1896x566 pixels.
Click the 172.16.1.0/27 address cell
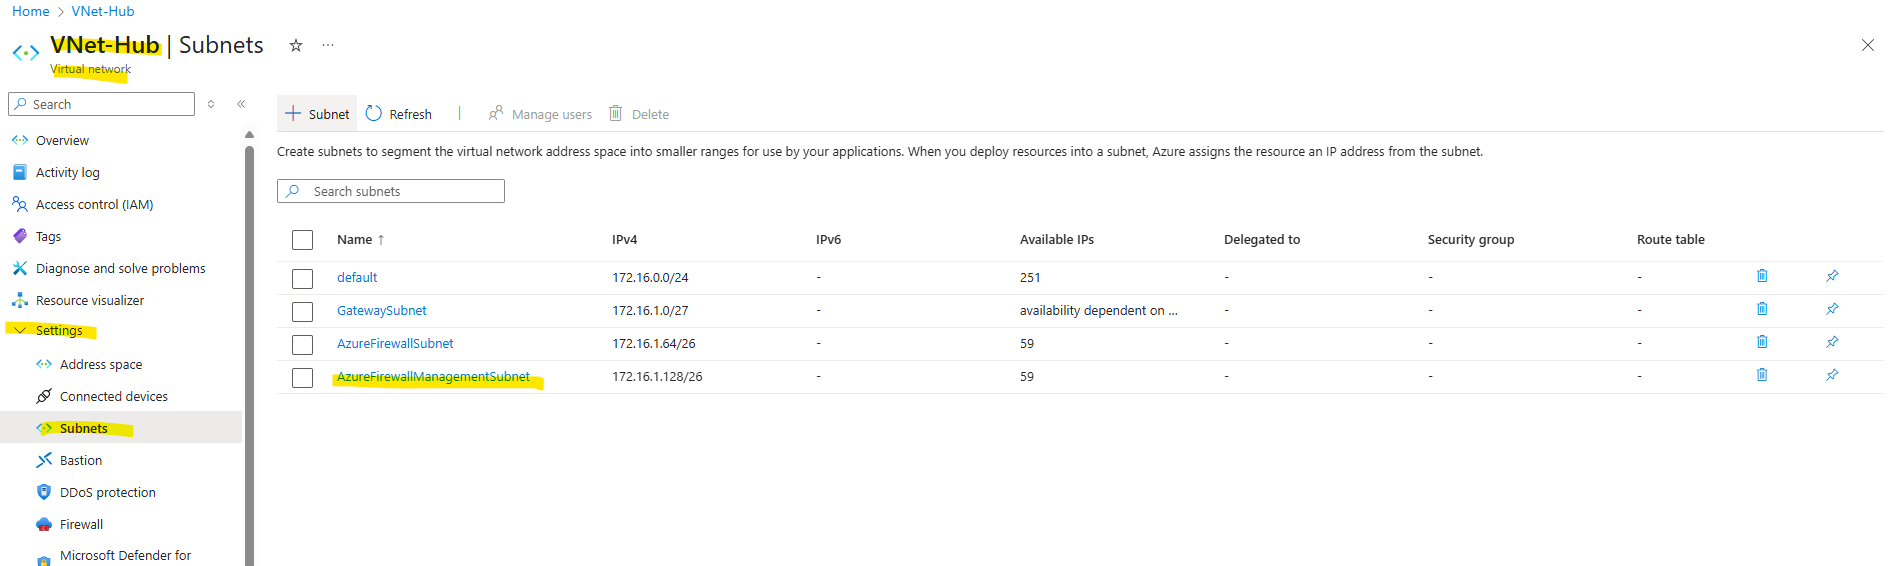tap(650, 310)
